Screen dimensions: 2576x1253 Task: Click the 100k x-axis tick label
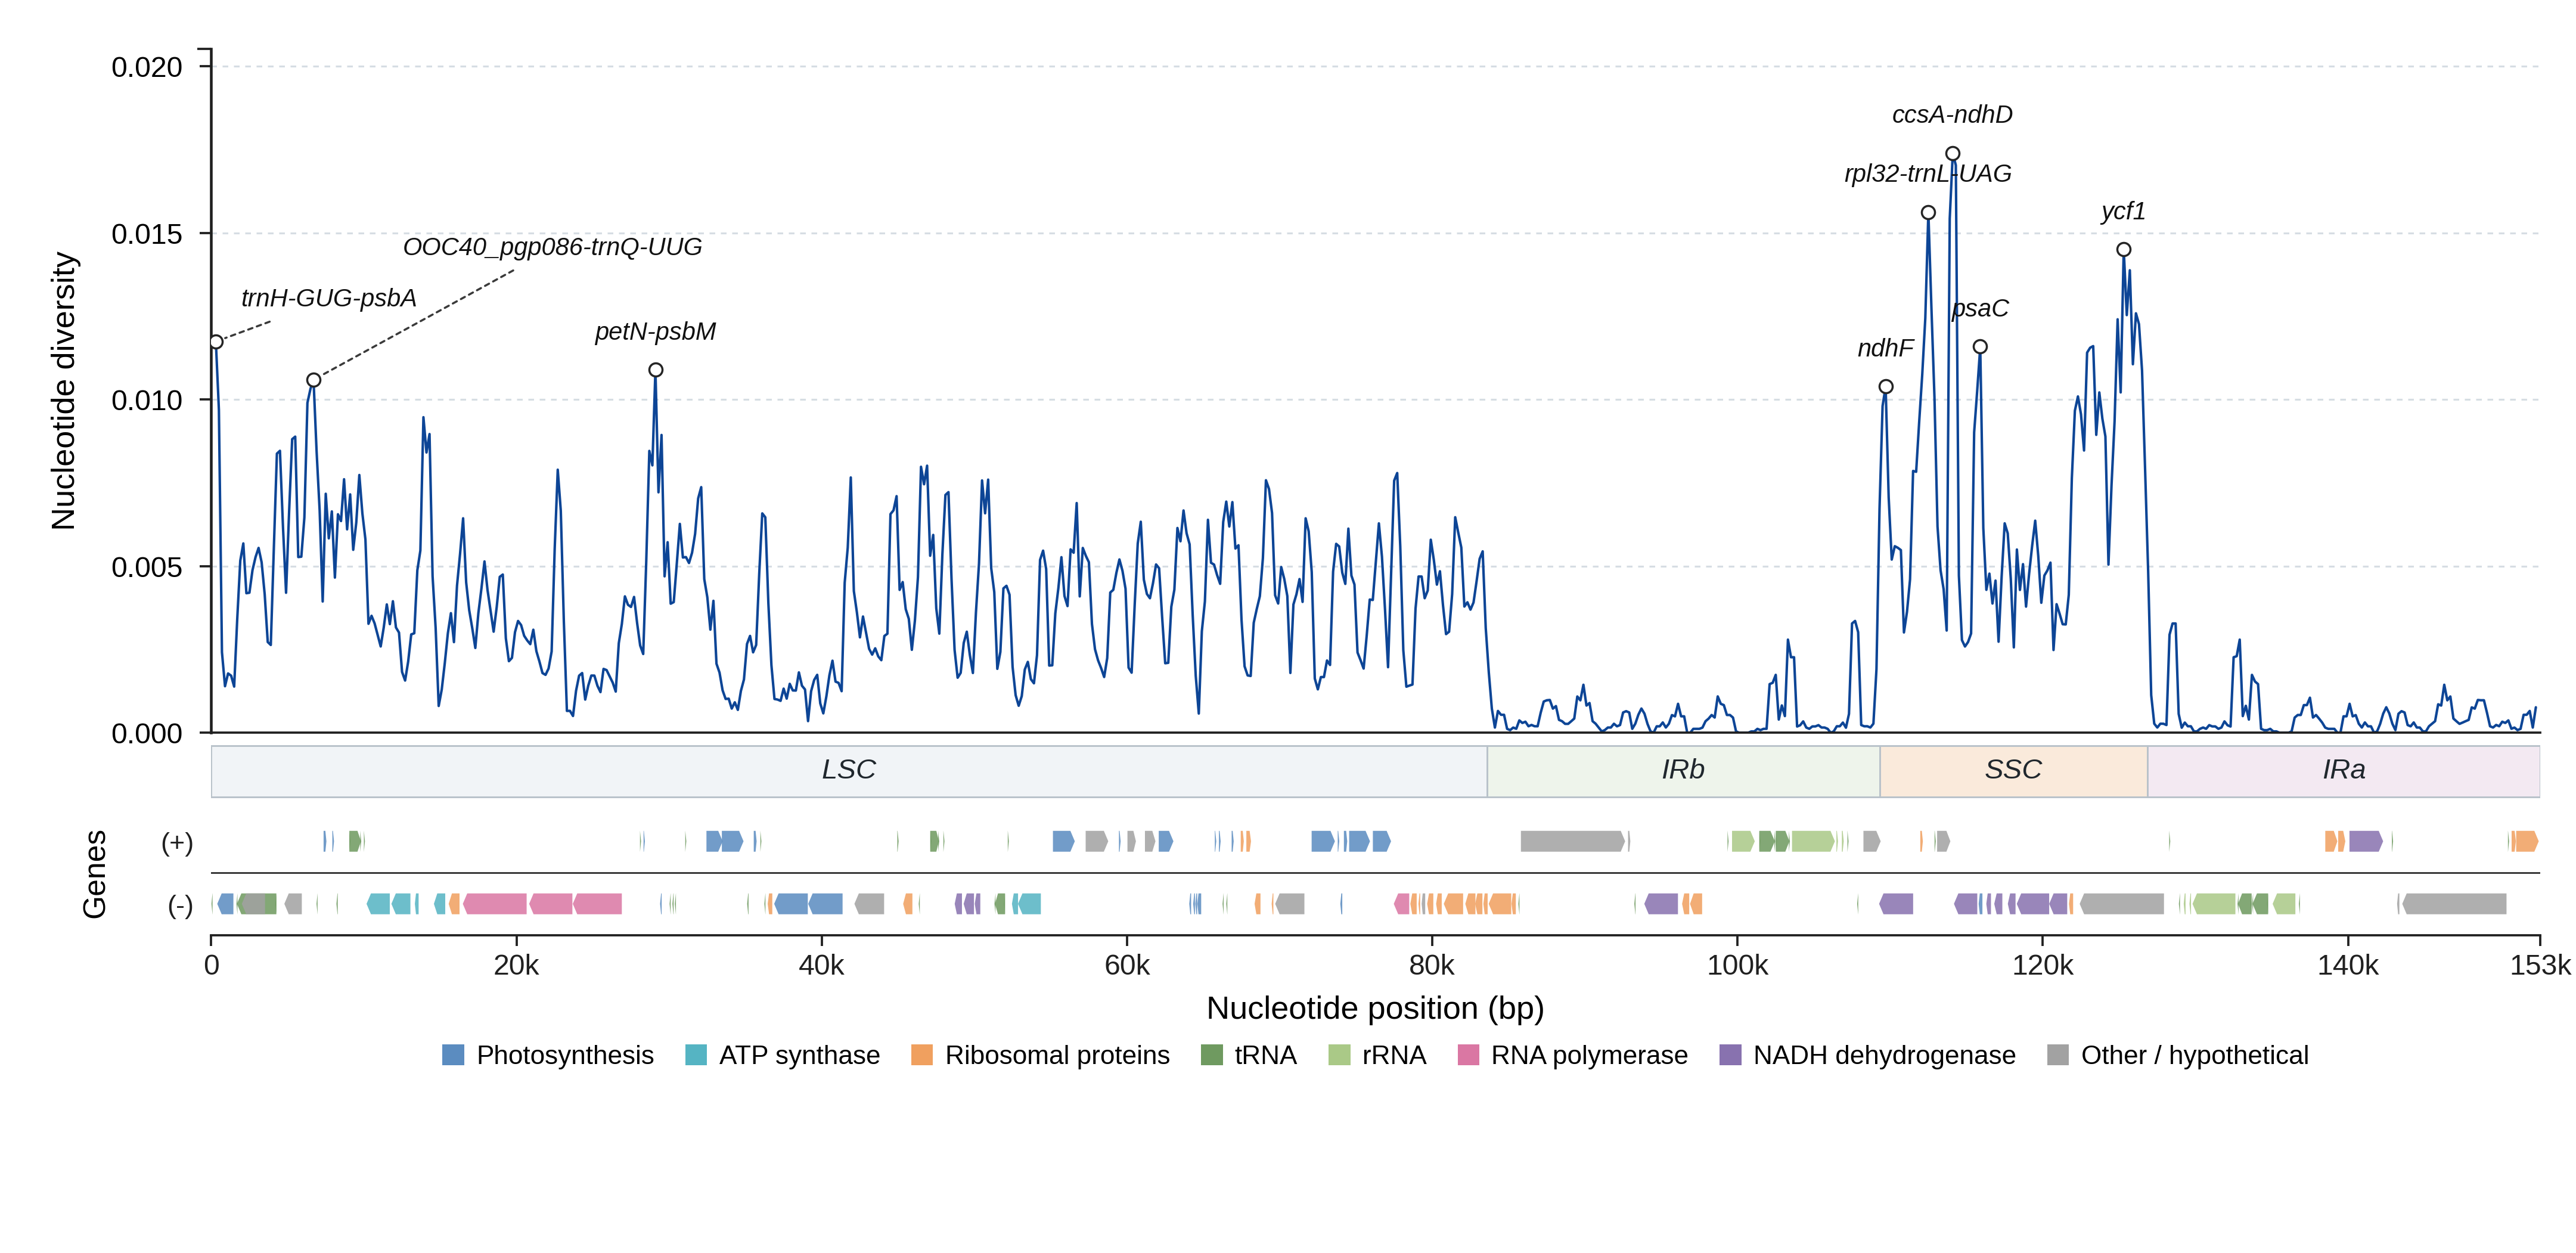(1737, 965)
